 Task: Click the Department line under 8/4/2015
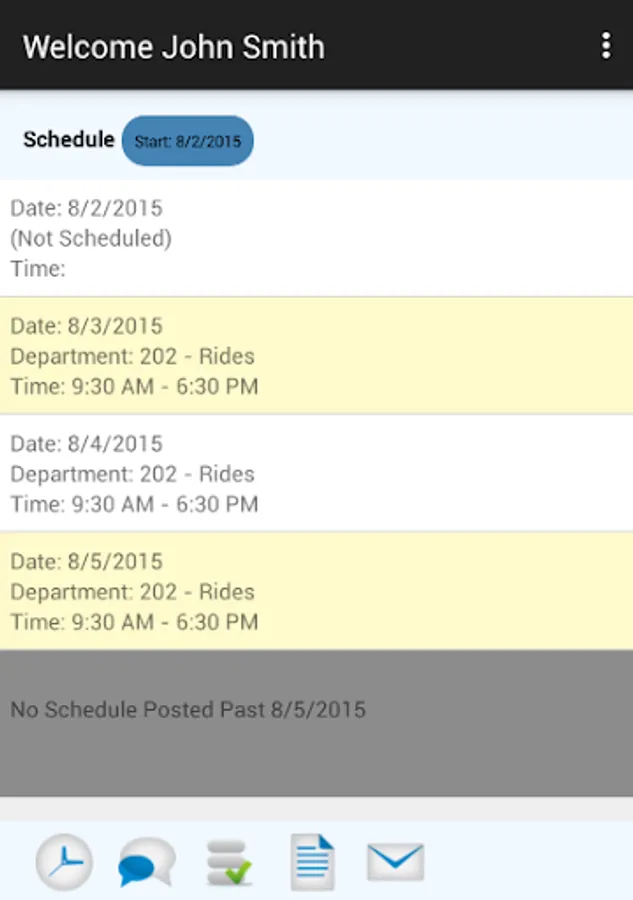click(x=132, y=474)
